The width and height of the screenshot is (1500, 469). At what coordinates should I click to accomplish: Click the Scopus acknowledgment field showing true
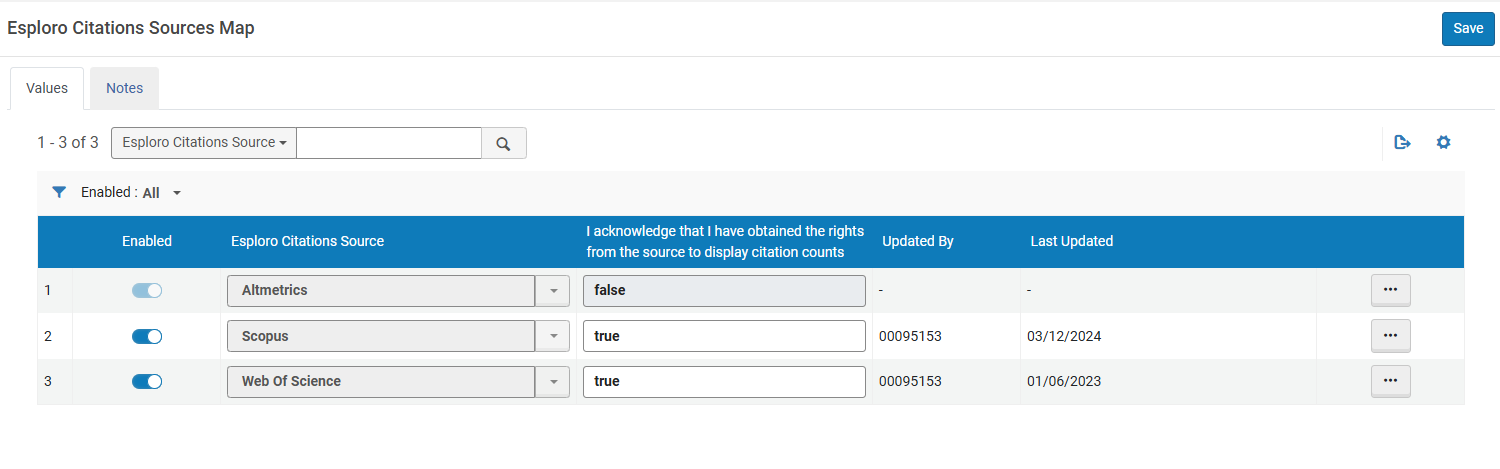723,337
